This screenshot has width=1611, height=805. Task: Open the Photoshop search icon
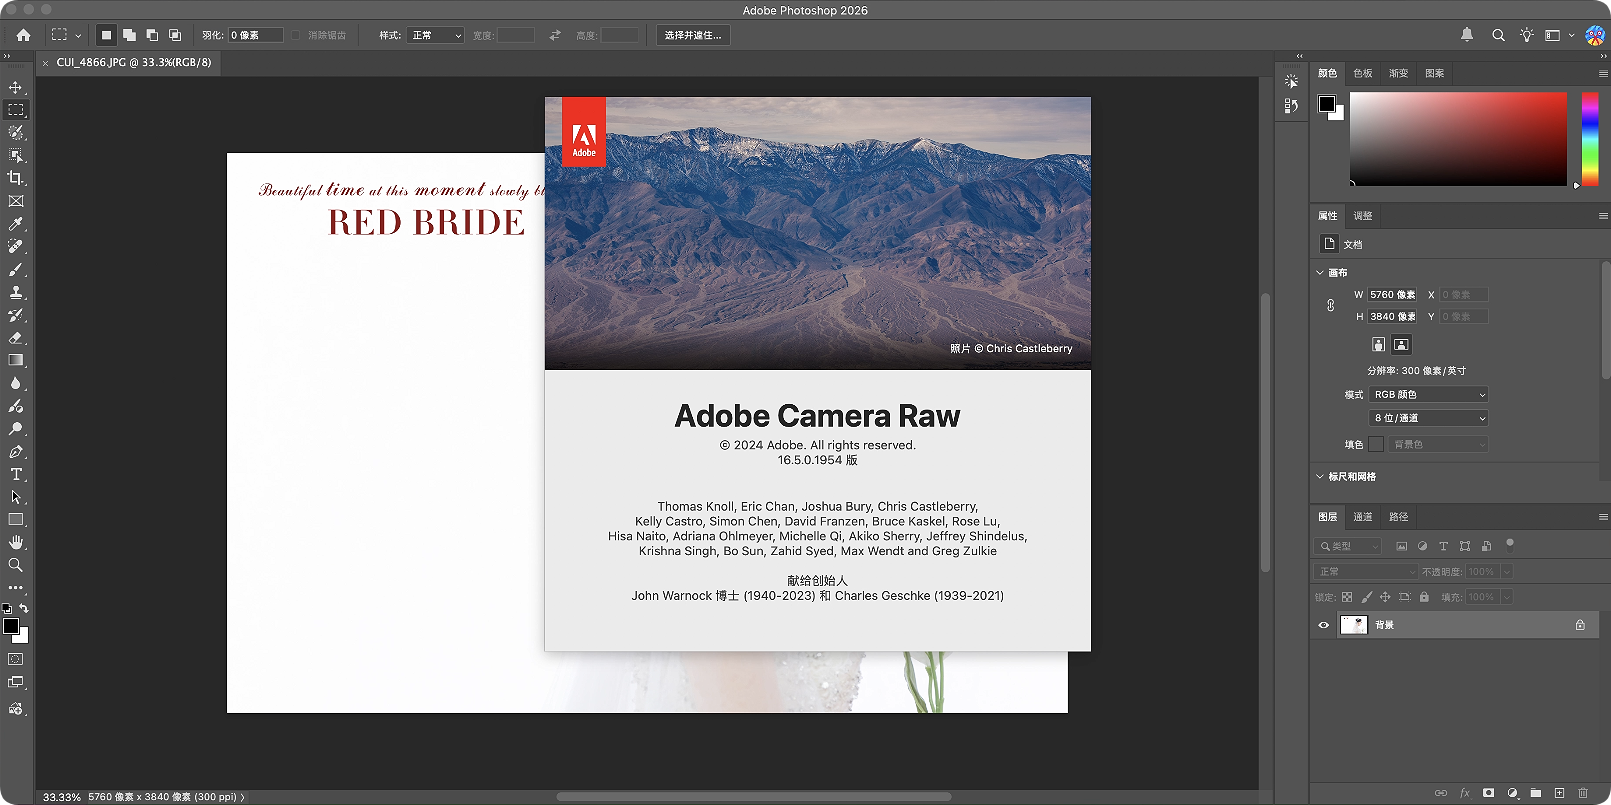click(x=1498, y=35)
